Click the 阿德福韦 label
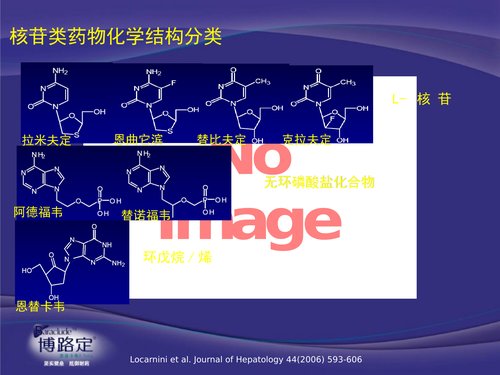The width and height of the screenshot is (500, 375). point(38,212)
